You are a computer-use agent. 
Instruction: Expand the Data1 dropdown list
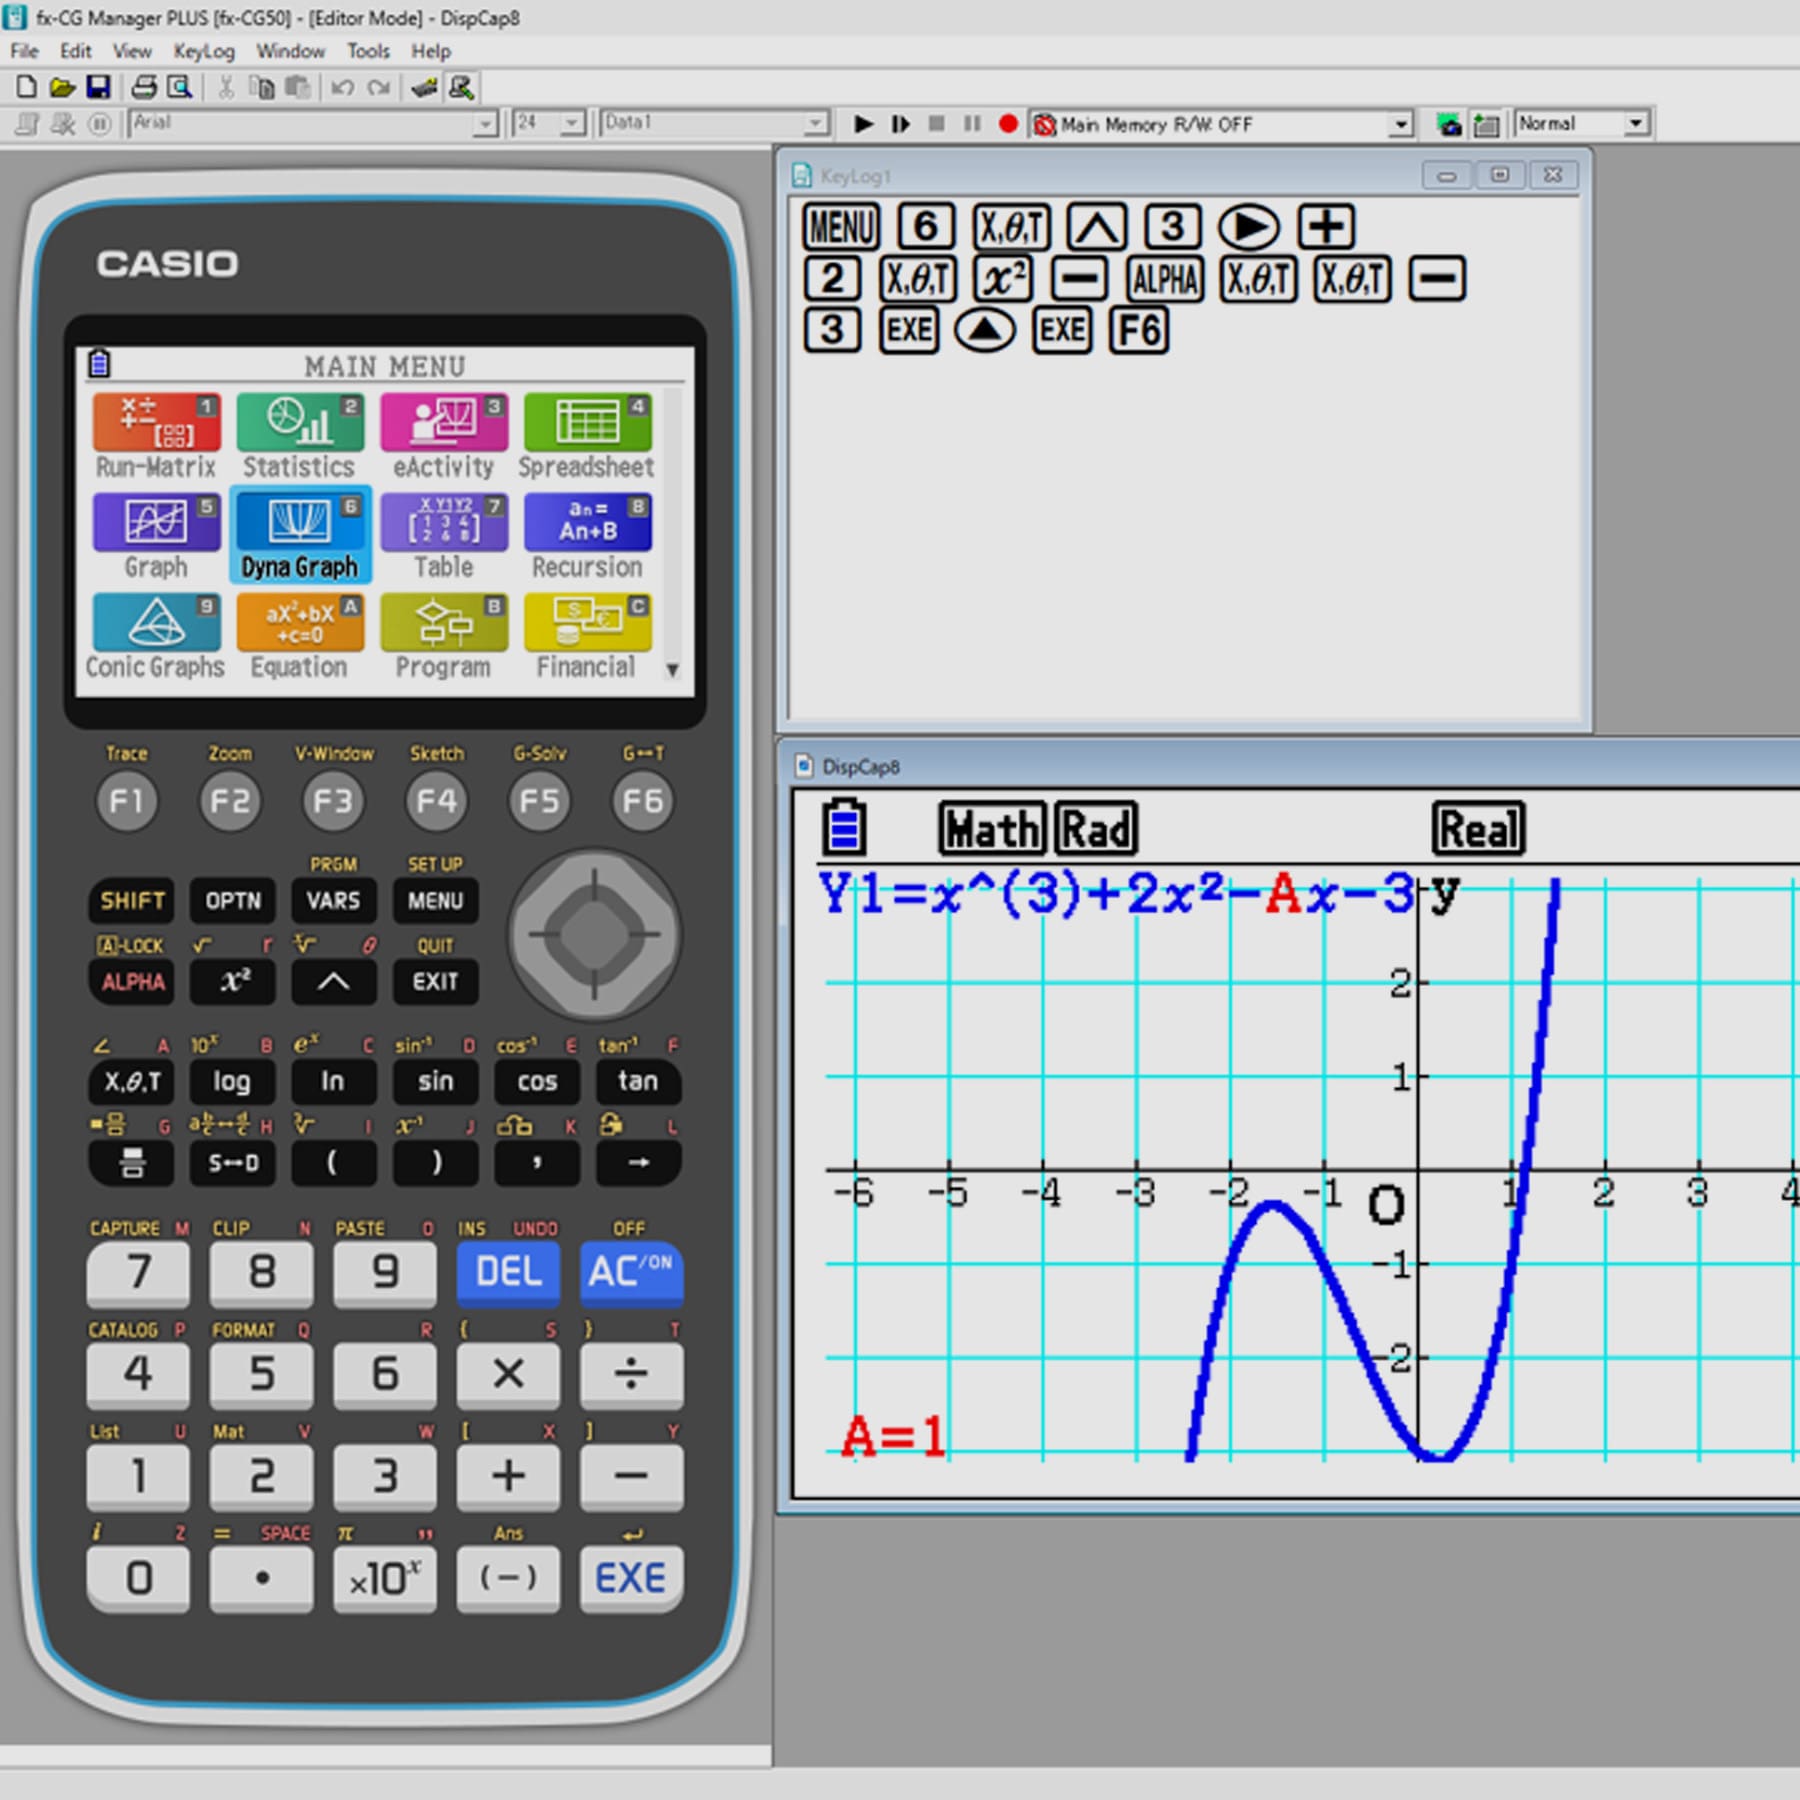[x=816, y=123]
